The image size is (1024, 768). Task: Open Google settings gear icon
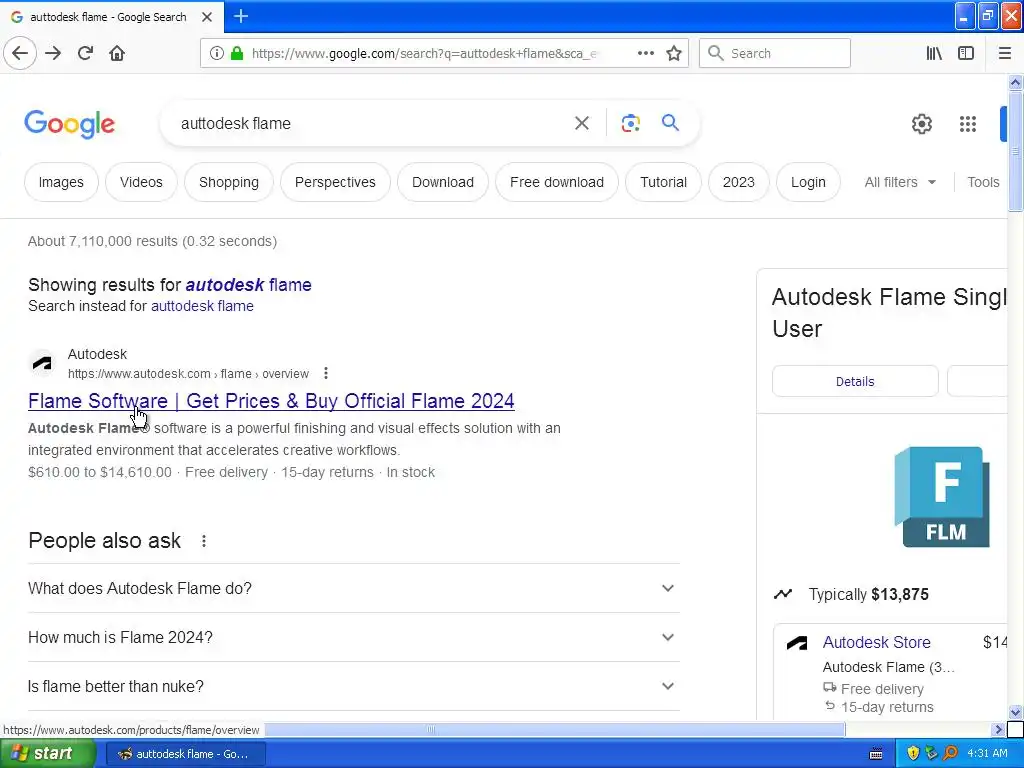(921, 123)
